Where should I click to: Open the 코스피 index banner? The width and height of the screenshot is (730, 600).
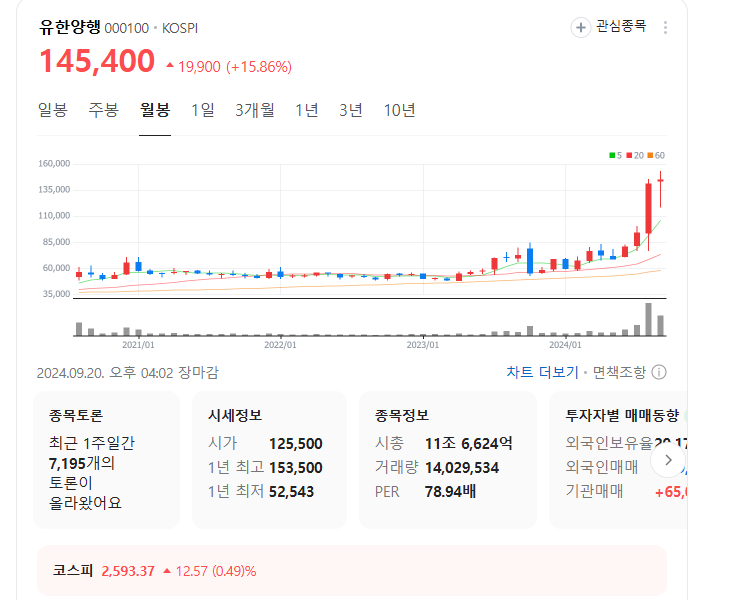[352, 571]
